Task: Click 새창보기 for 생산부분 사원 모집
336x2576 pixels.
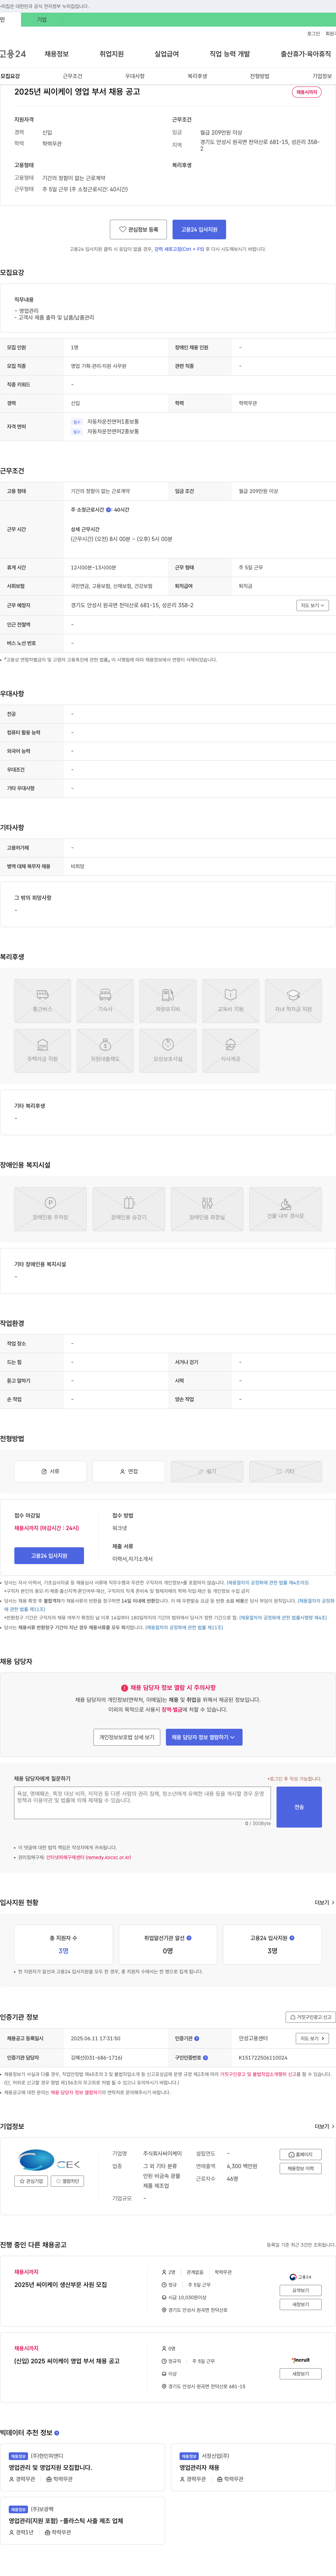Action: click(300, 2304)
